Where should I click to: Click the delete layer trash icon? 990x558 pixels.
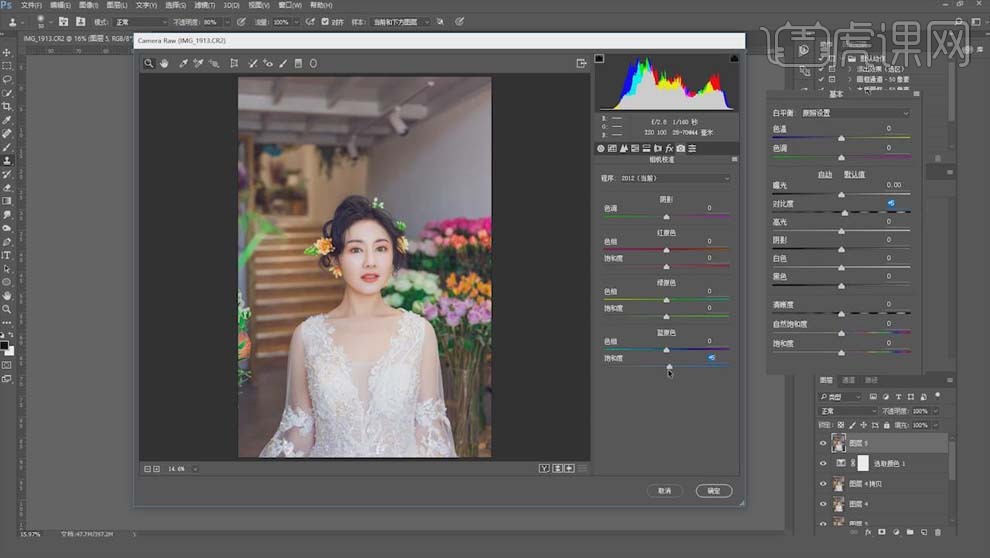coord(937,531)
